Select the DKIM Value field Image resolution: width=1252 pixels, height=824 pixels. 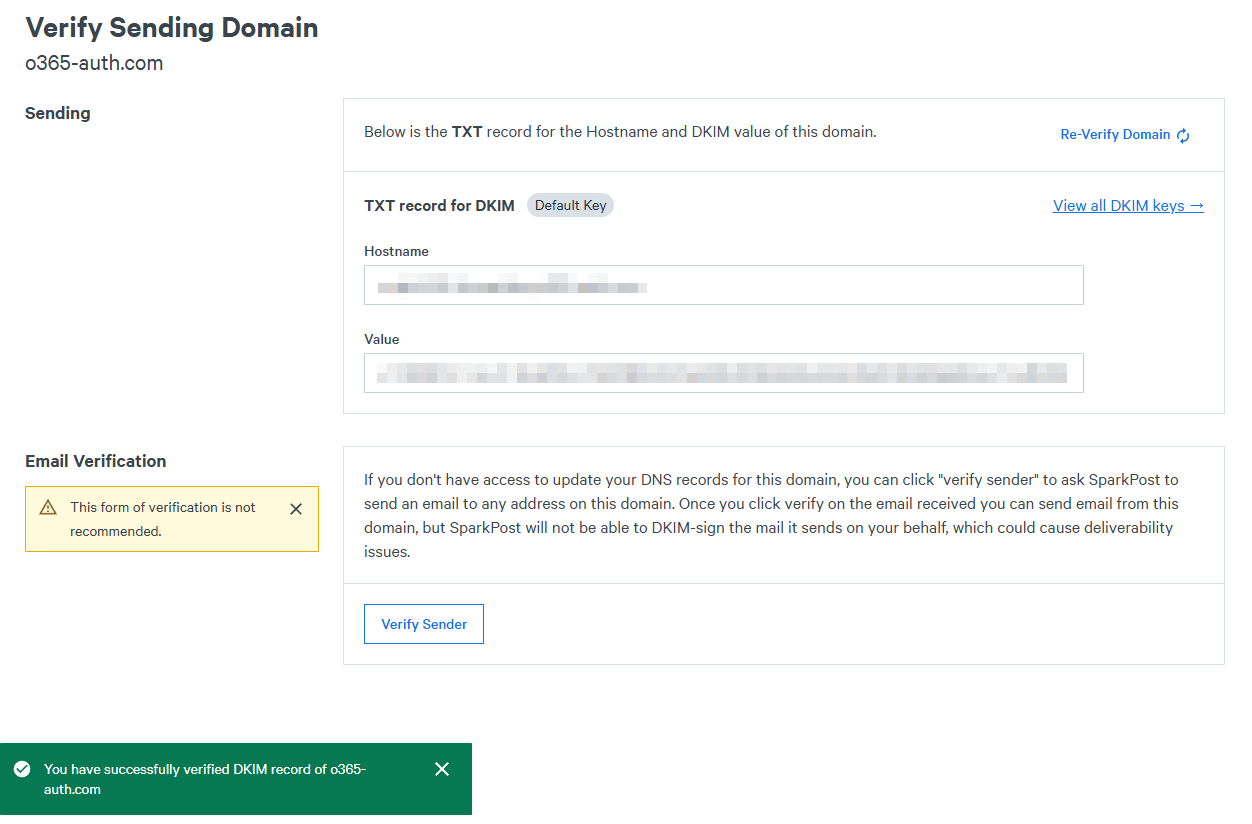(724, 373)
